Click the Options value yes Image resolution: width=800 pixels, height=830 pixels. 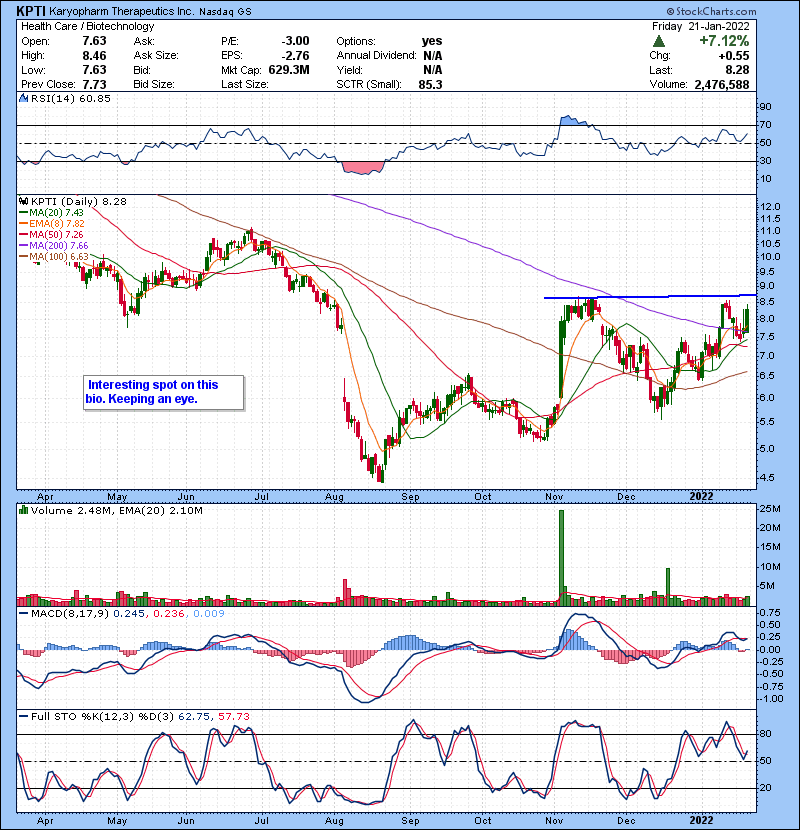(x=432, y=41)
